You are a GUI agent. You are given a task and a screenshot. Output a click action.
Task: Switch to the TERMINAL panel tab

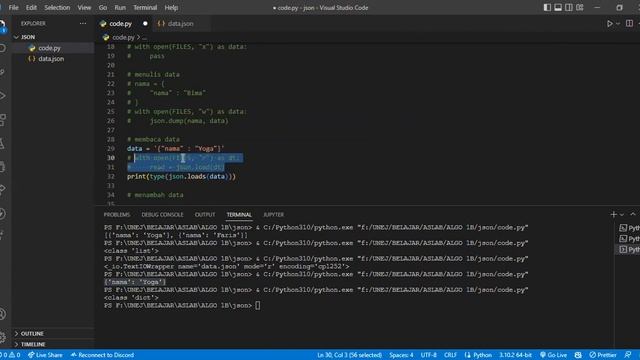(x=239, y=215)
